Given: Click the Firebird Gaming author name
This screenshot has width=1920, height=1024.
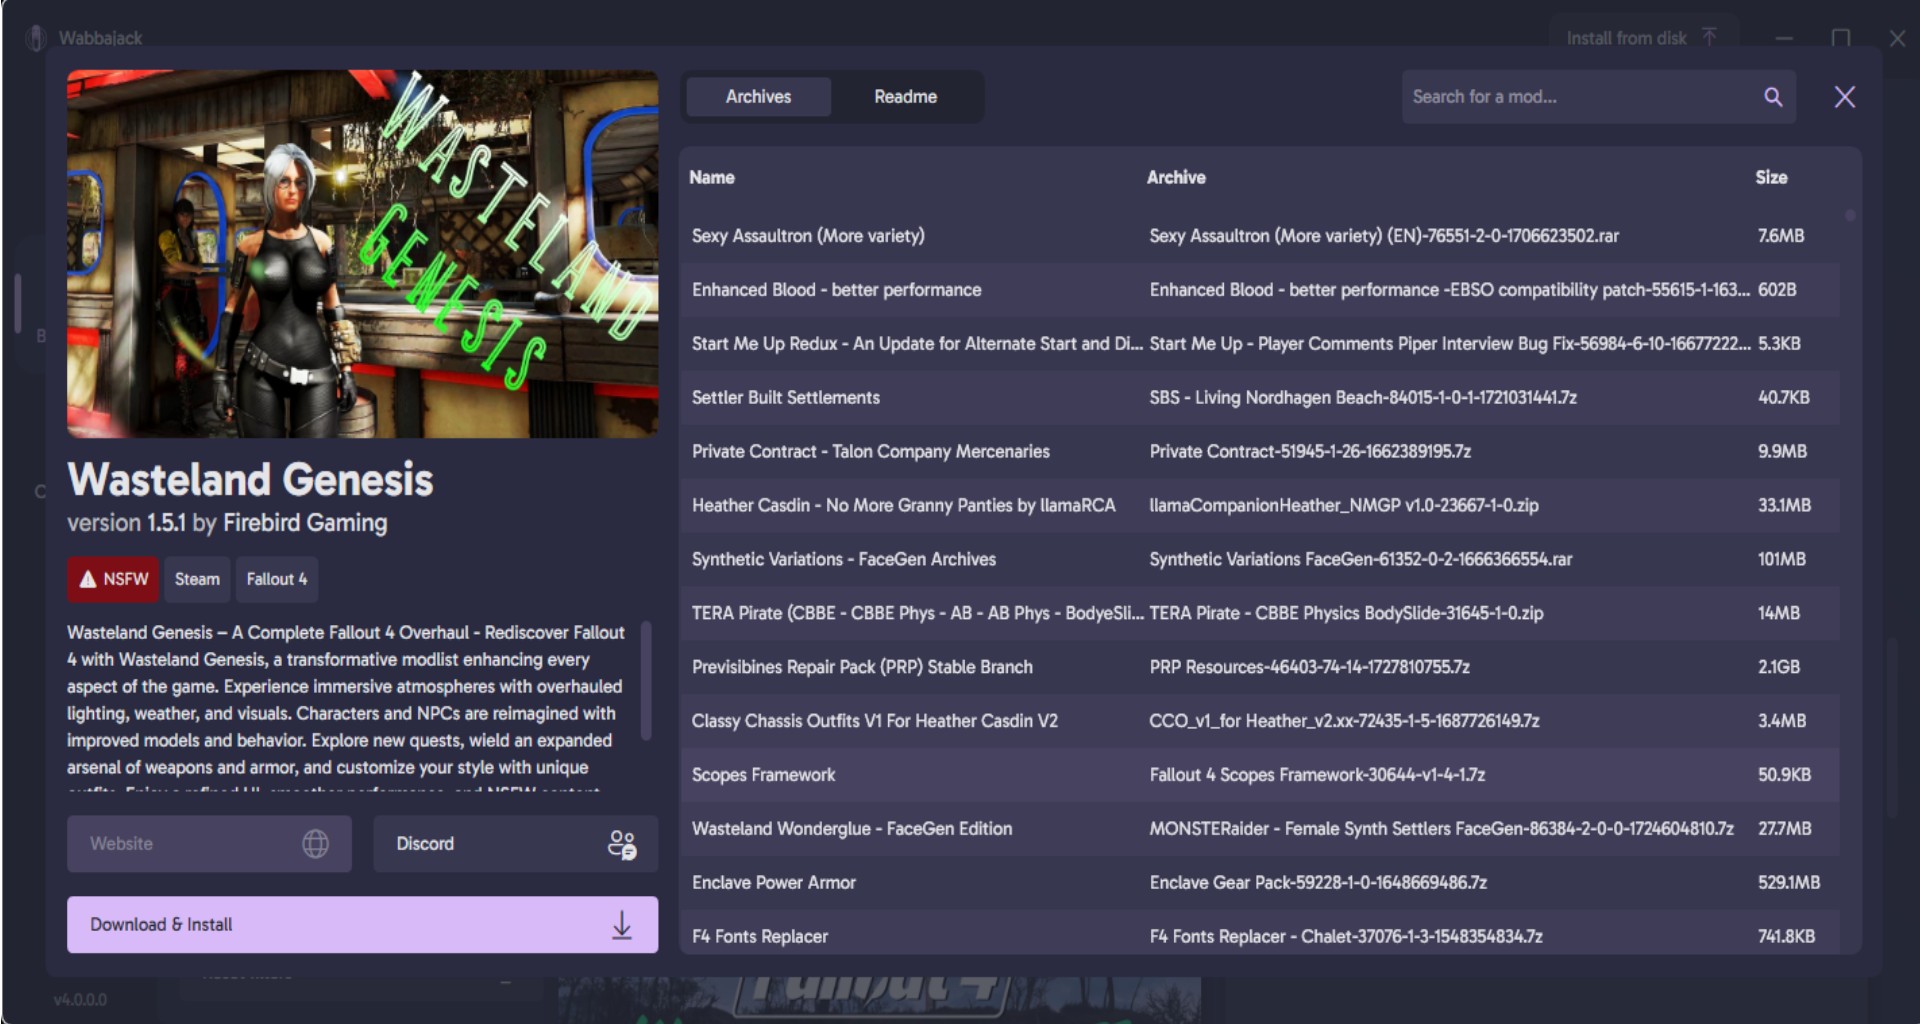Looking at the screenshot, I should pyautogui.click(x=305, y=523).
